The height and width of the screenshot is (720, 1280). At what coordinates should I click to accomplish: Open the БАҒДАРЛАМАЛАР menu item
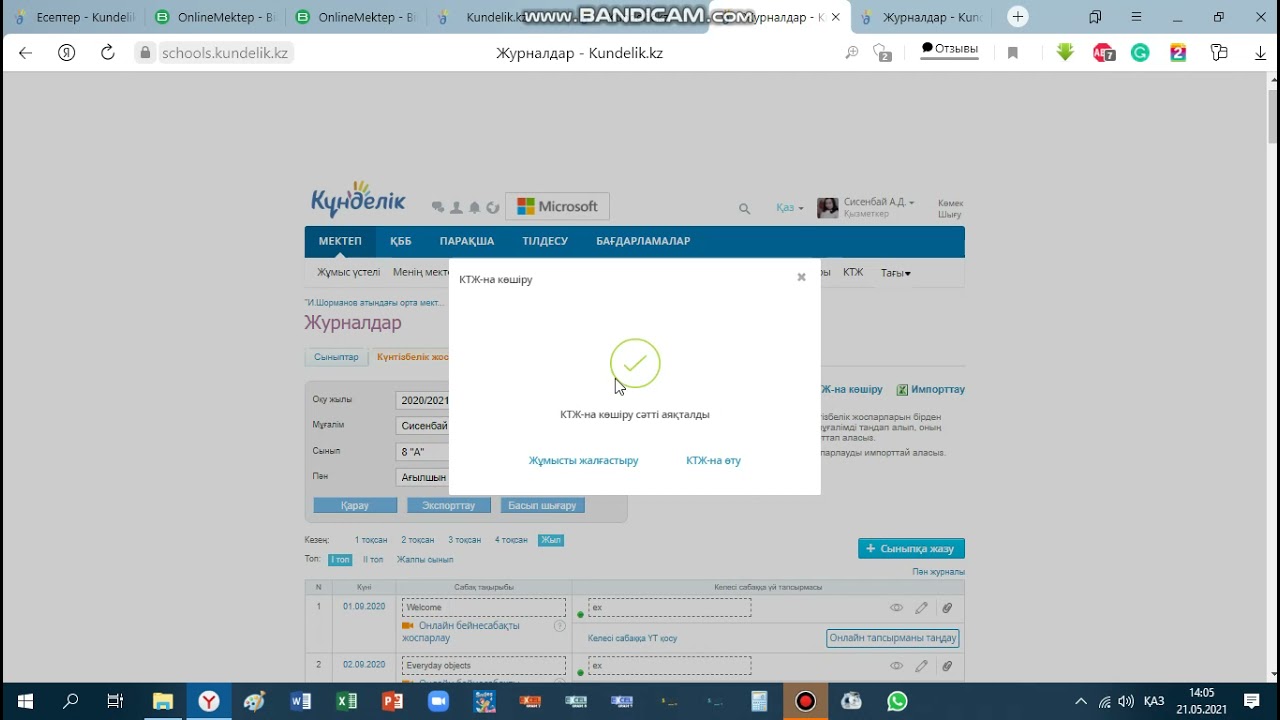click(643, 241)
